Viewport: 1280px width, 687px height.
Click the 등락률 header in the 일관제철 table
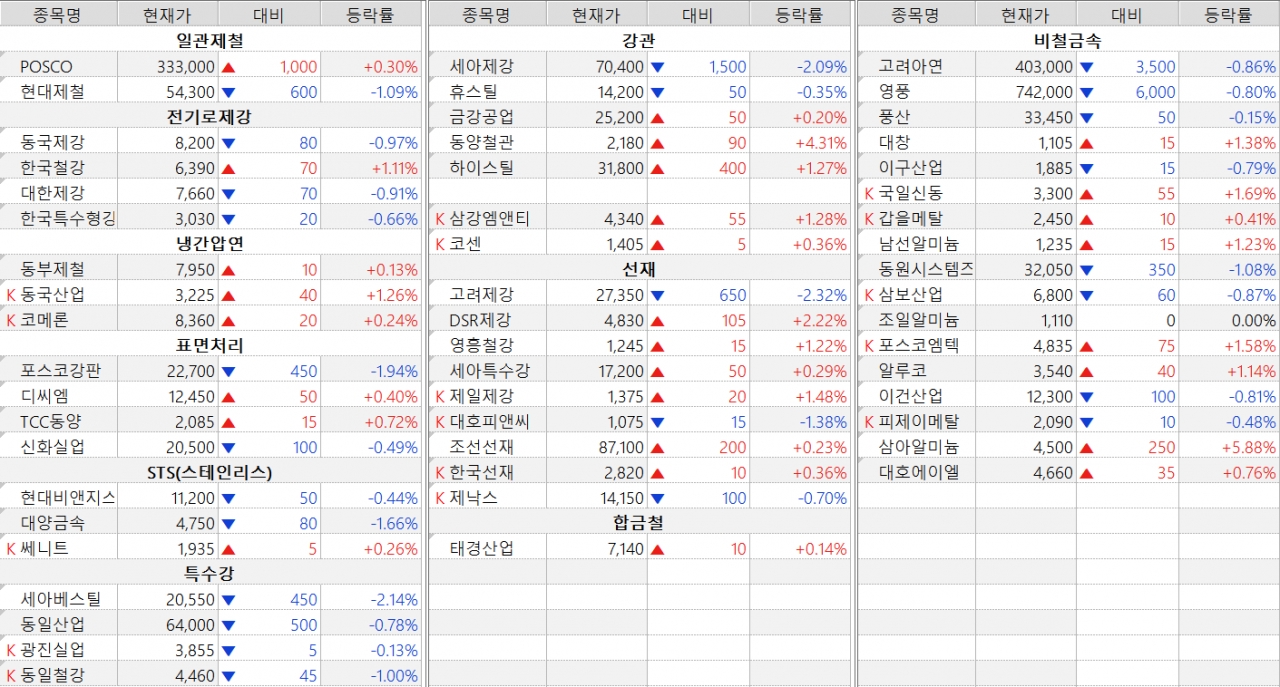(x=370, y=15)
